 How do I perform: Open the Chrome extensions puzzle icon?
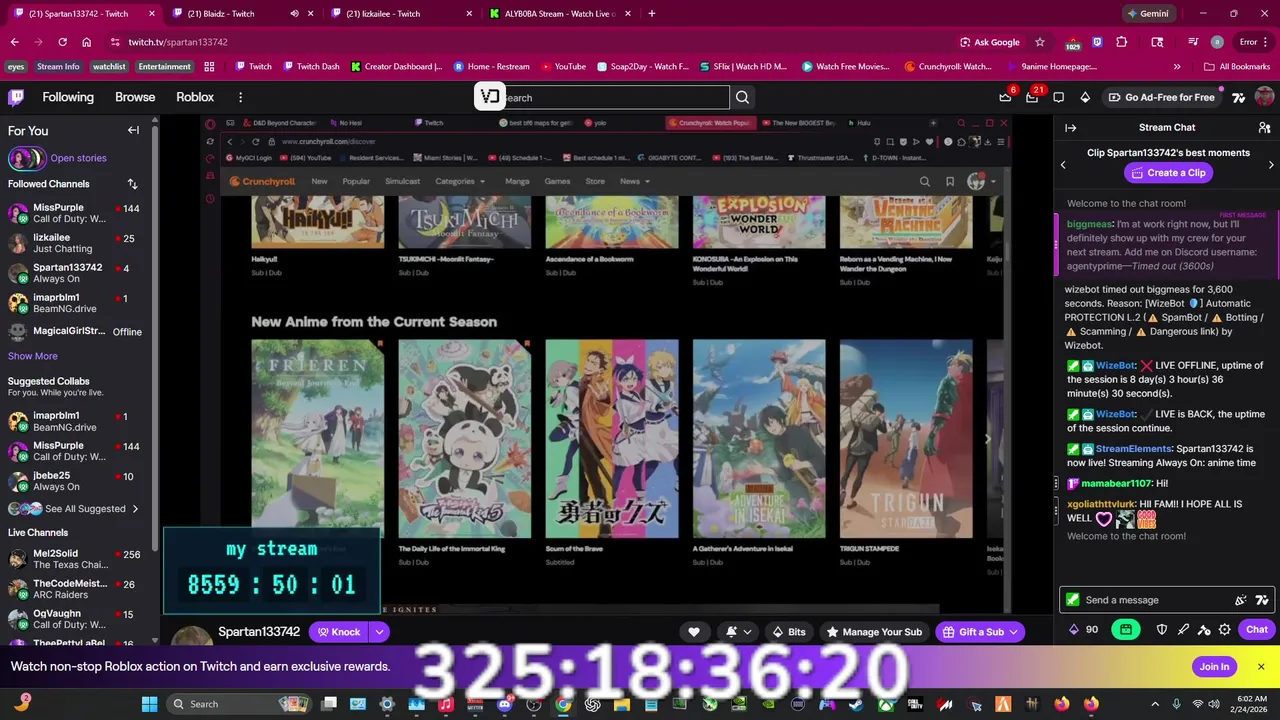click(x=1122, y=42)
